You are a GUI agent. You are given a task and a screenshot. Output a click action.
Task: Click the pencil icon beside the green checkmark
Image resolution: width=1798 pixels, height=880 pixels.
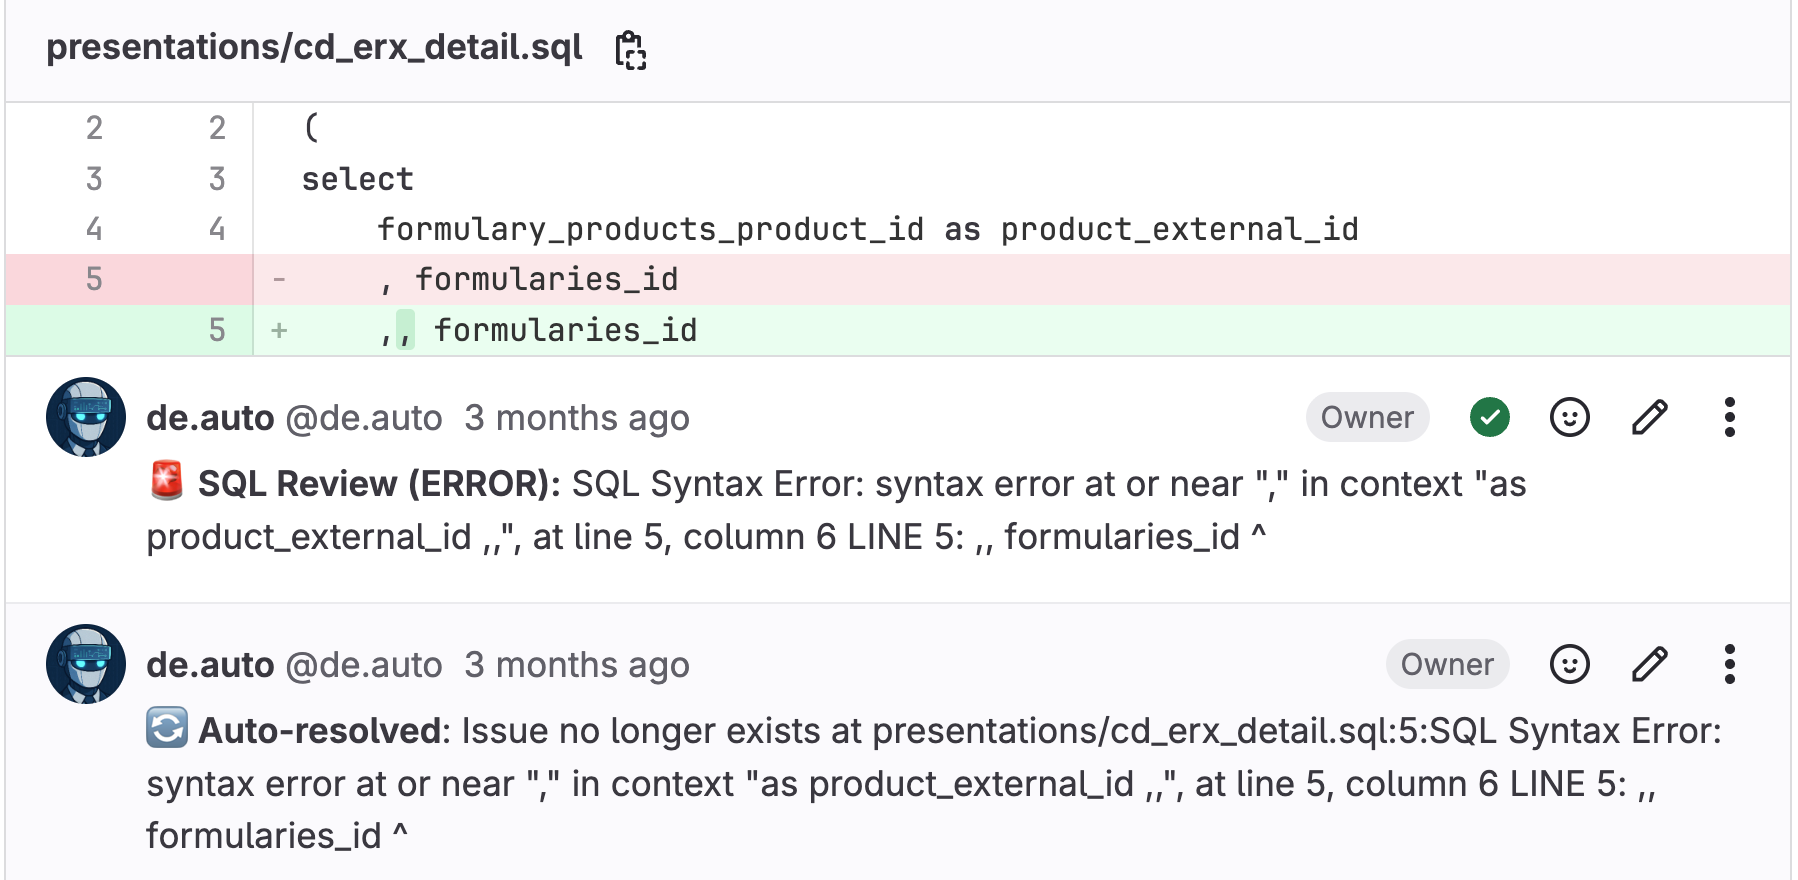tap(1649, 417)
